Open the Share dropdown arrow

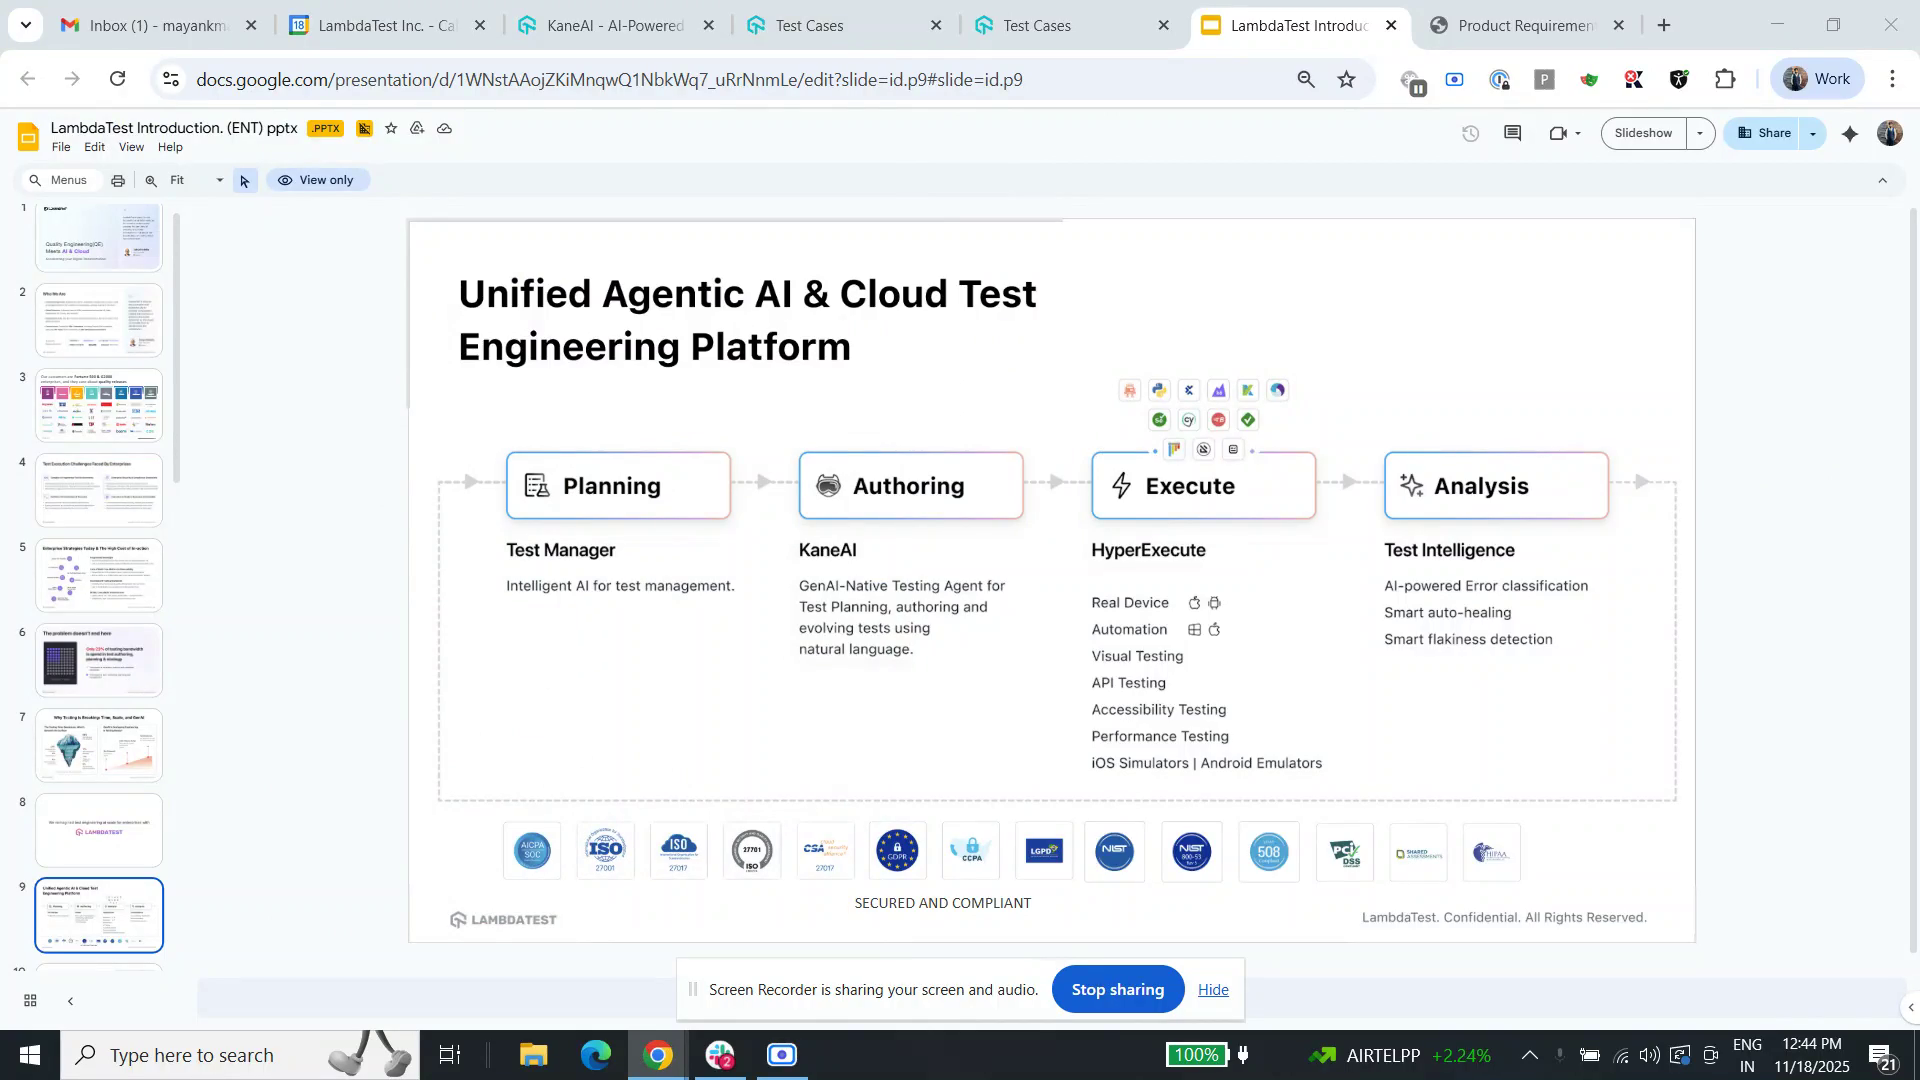pos(1810,132)
